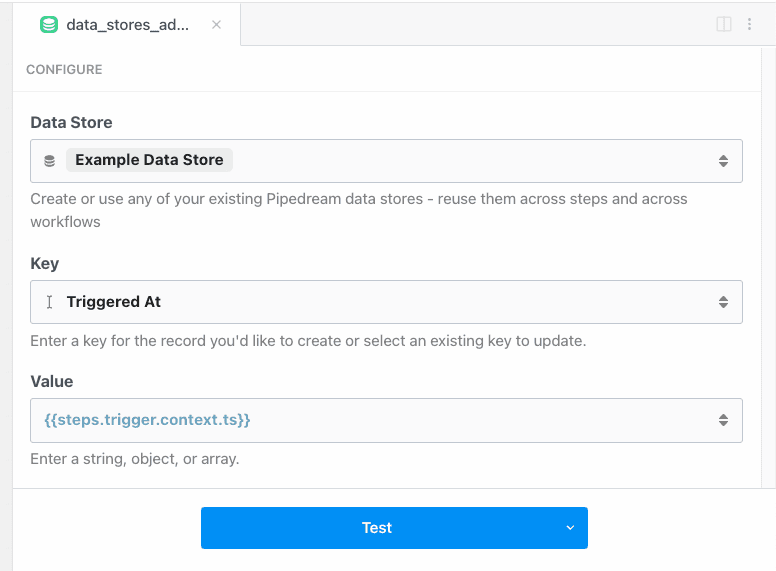The height and width of the screenshot is (571, 776).
Task: Select the data_stores_ad... tab
Action: coord(127,25)
